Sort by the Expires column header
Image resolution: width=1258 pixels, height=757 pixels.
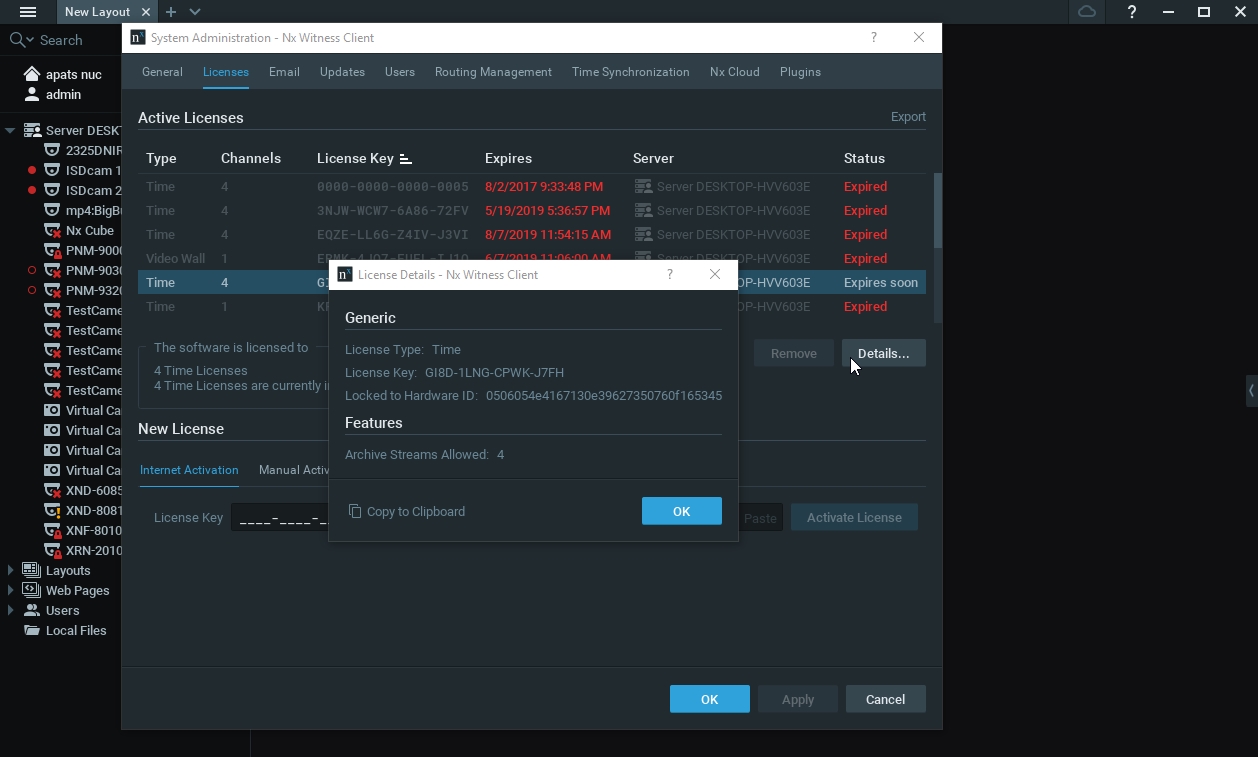tap(508, 158)
